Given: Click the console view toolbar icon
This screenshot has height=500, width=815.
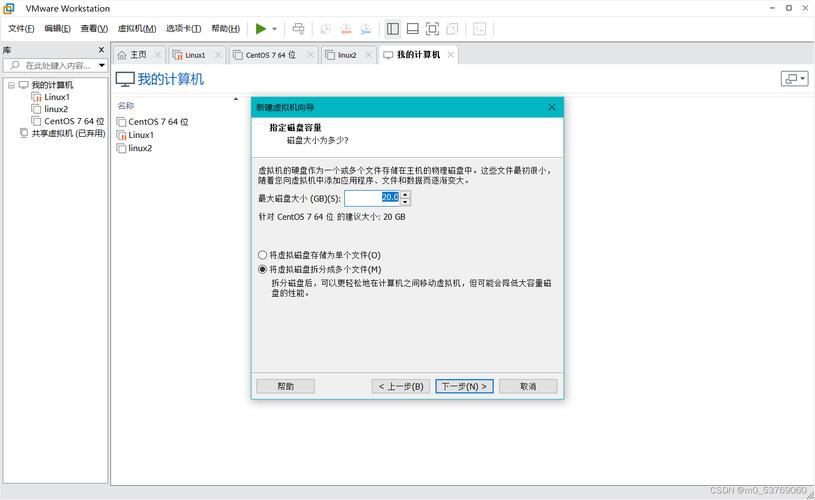Looking at the screenshot, I should tap(480, 29).
